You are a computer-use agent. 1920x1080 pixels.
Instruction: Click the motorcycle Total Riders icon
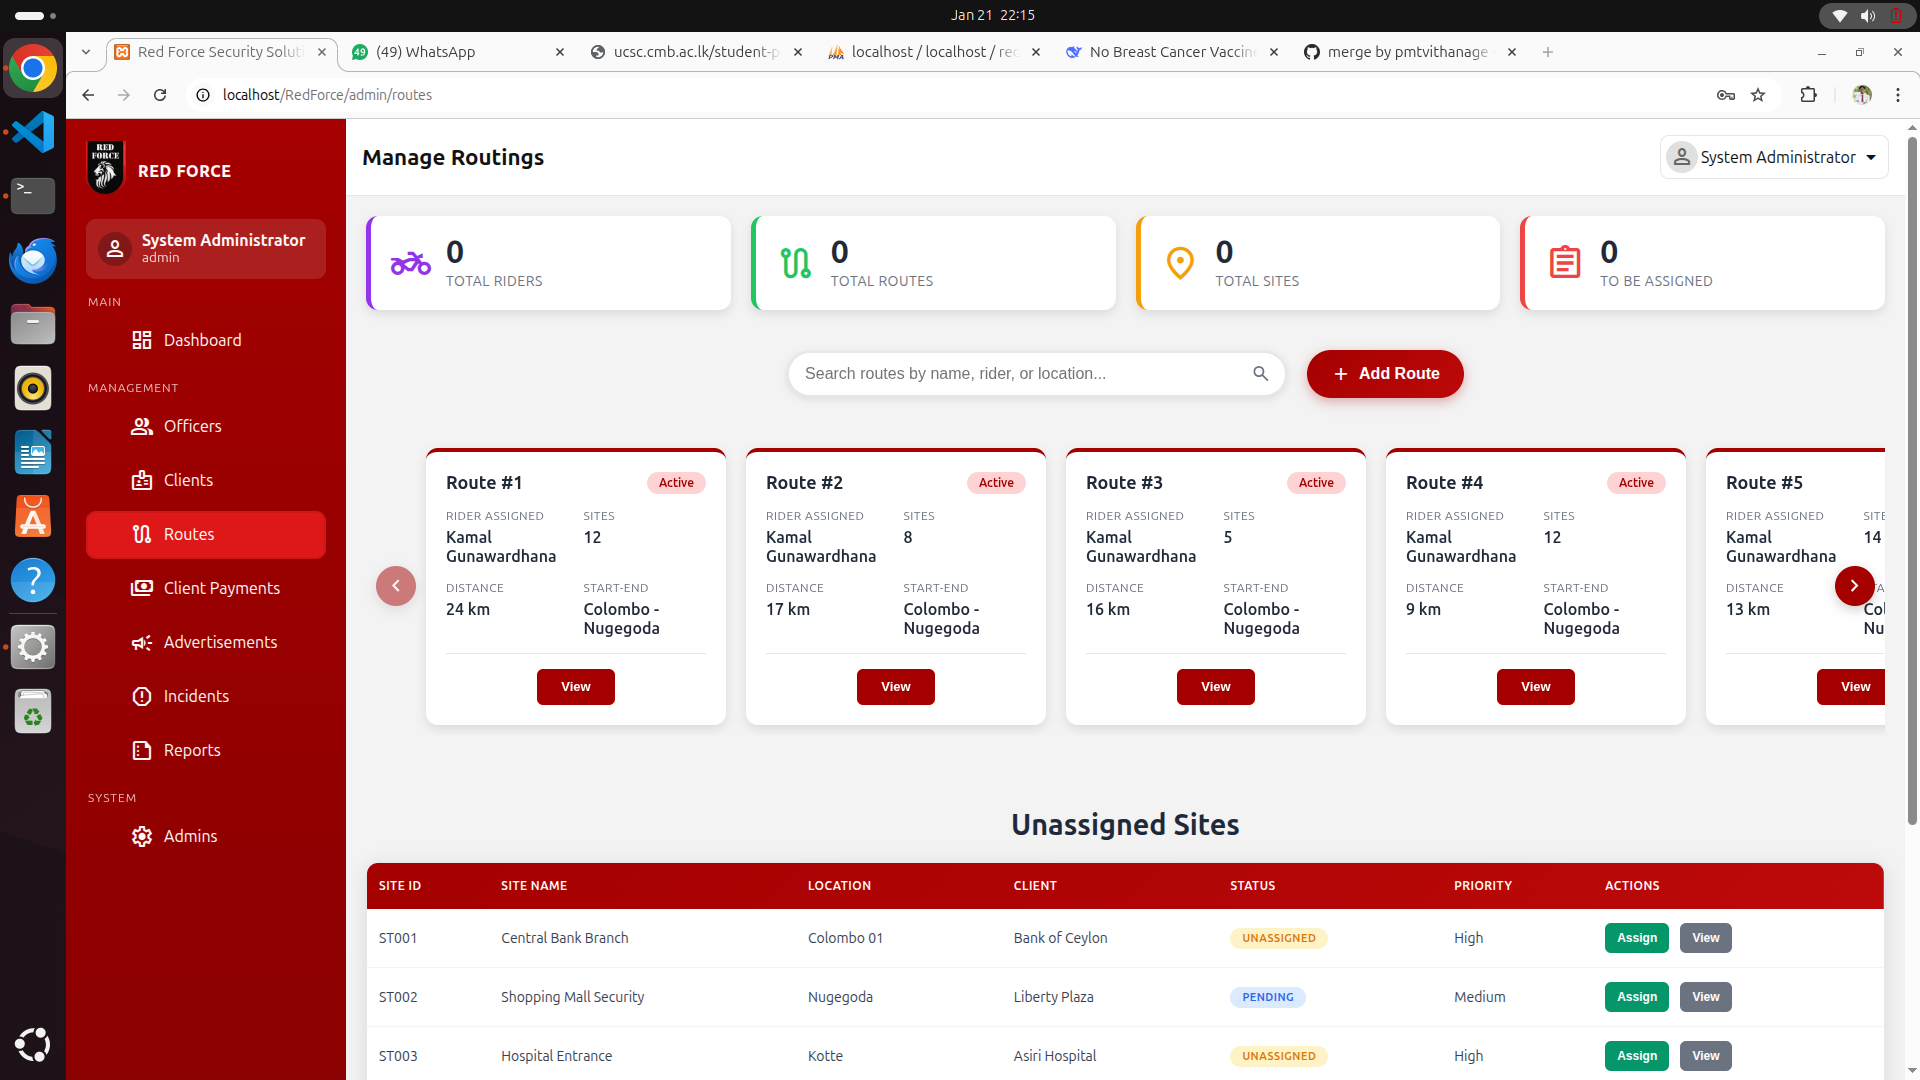(x=410, y=264)
